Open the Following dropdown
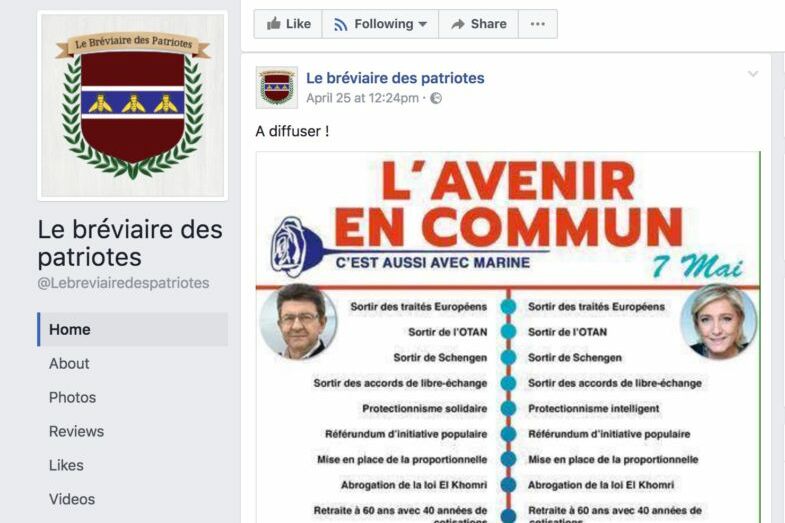This screenshot has height=523, width=785. click(x=380, y=24)
